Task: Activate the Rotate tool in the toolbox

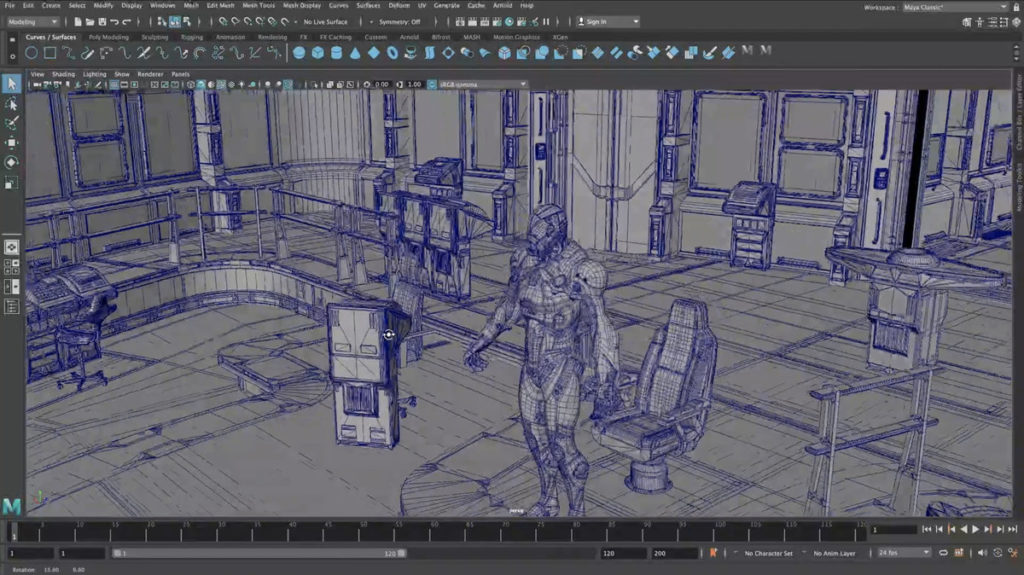Action: tap(11, 162)
